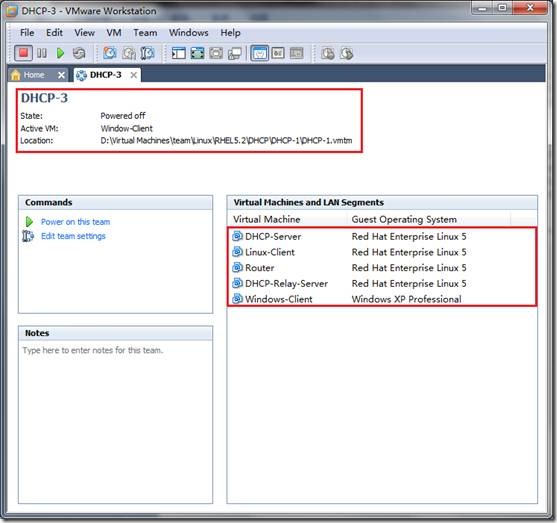
Task: Click Red Hat Enterprise Linux 5 beside Router
Action: click(409, 268)
